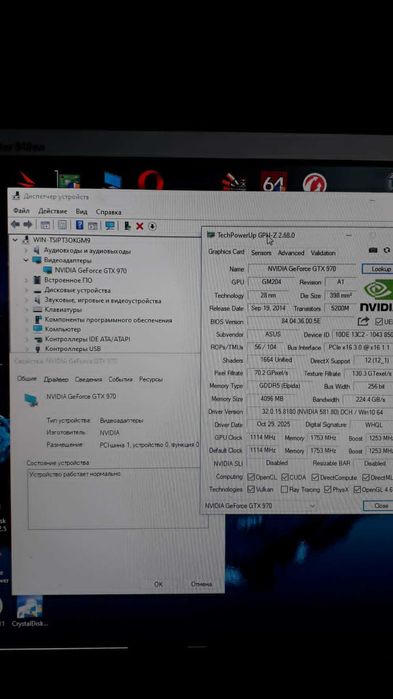
Task: Click the scan for hardware changes monitor icon
Action: pos(110,226)
